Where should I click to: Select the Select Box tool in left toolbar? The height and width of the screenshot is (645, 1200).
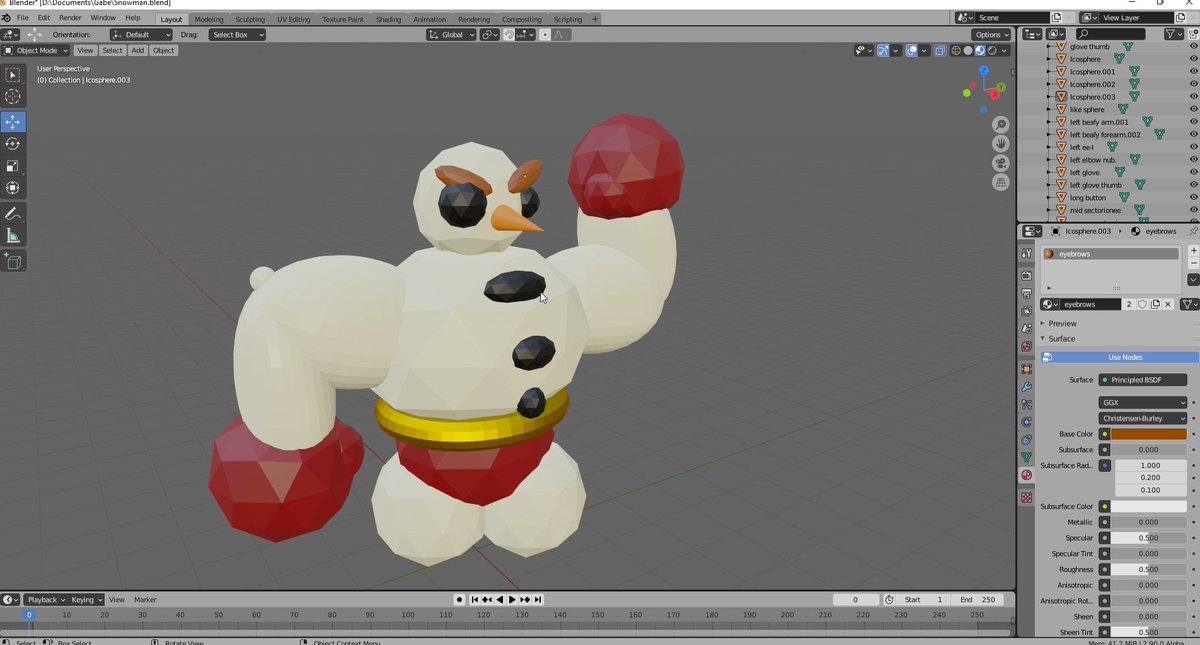click(13, 75)
